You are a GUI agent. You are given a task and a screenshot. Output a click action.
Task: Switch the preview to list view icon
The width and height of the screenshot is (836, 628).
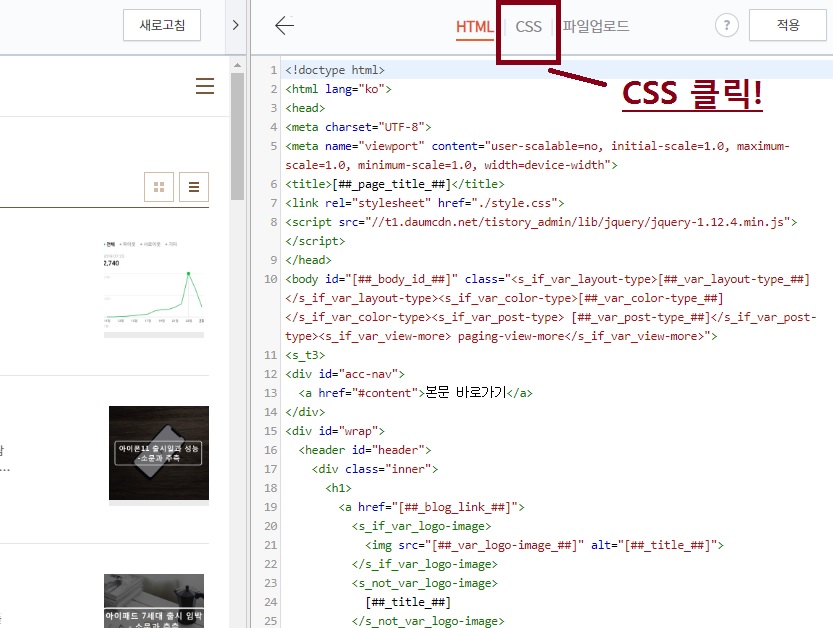(x=194, y=187)
